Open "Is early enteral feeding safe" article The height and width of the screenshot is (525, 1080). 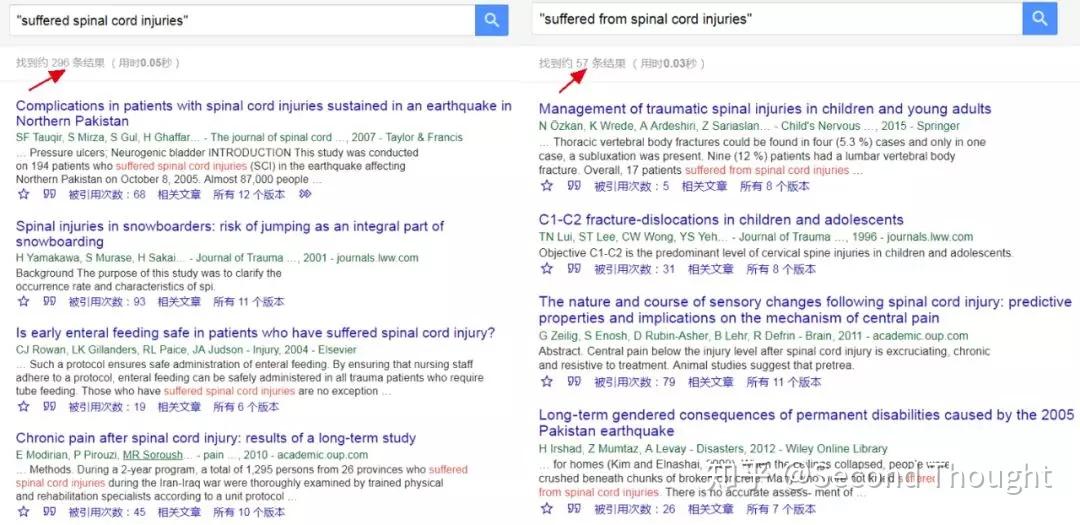(x=256, y=333)
